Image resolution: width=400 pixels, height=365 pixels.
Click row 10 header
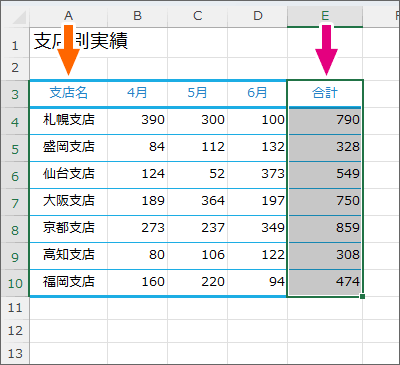pyautogui.click(x=15, y=283)
